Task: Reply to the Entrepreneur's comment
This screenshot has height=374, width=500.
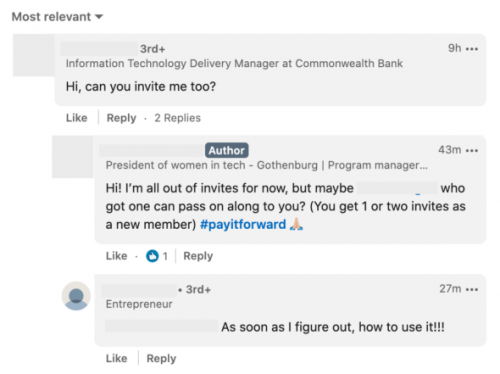Action: point(161,358)
